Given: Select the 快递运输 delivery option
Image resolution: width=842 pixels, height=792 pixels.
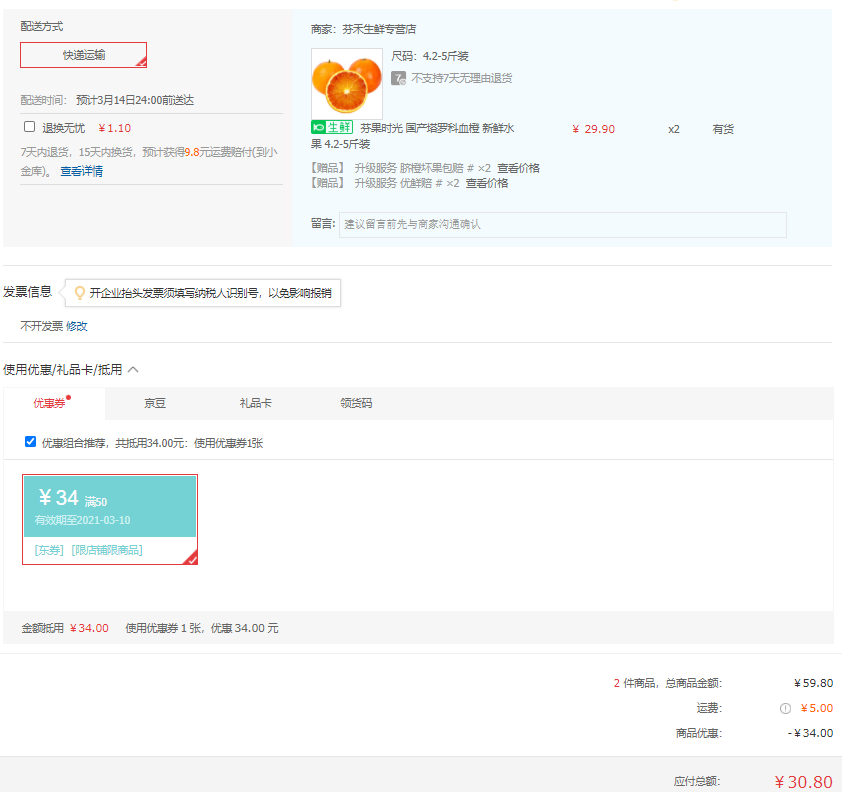Looking at the screenshot, I should (84, 55).
